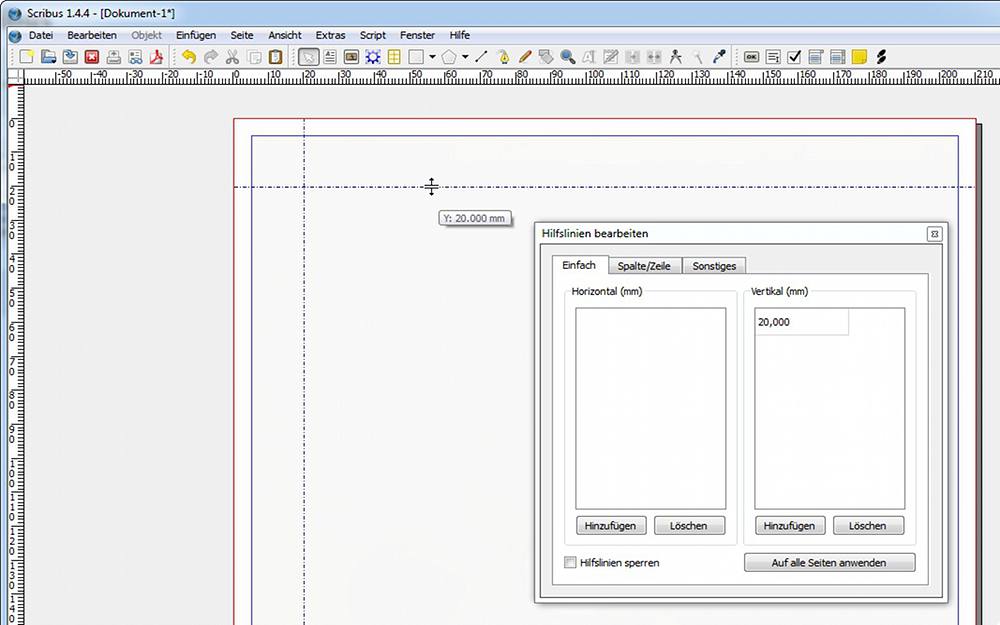Switch to the Einfach tab
The height and width of the screenshot is (625, 1000).
(x=579, y=265)
